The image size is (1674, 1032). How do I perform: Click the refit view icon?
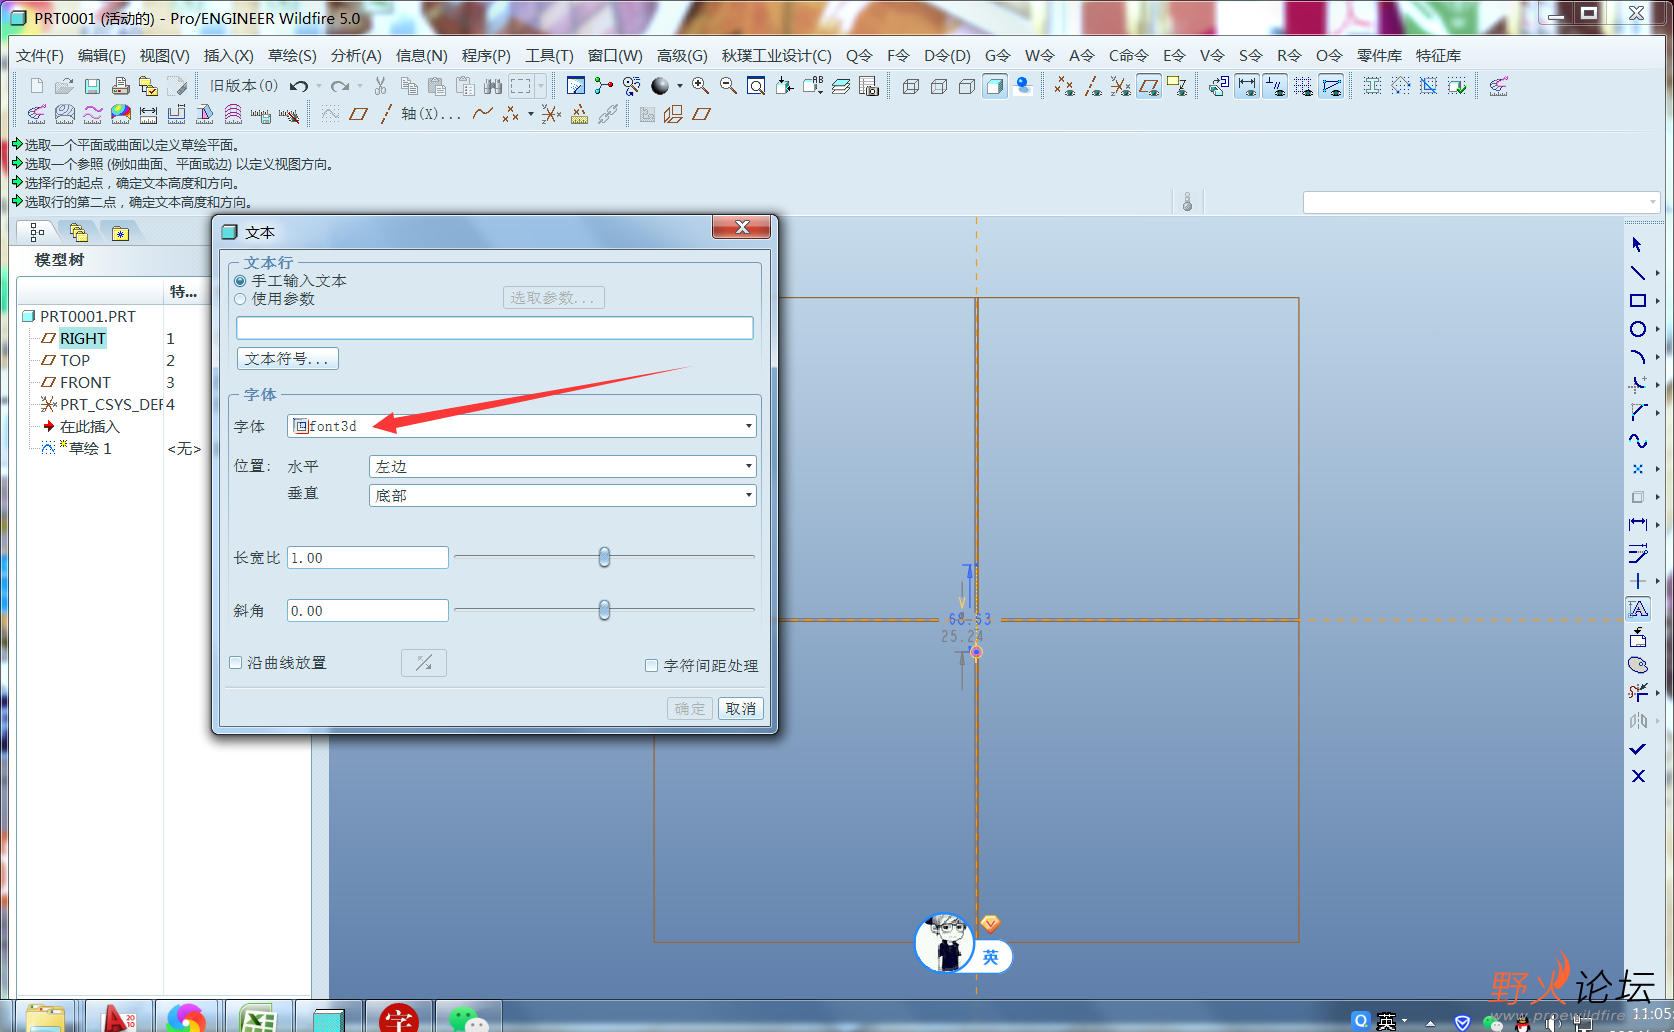coord(756,86)
